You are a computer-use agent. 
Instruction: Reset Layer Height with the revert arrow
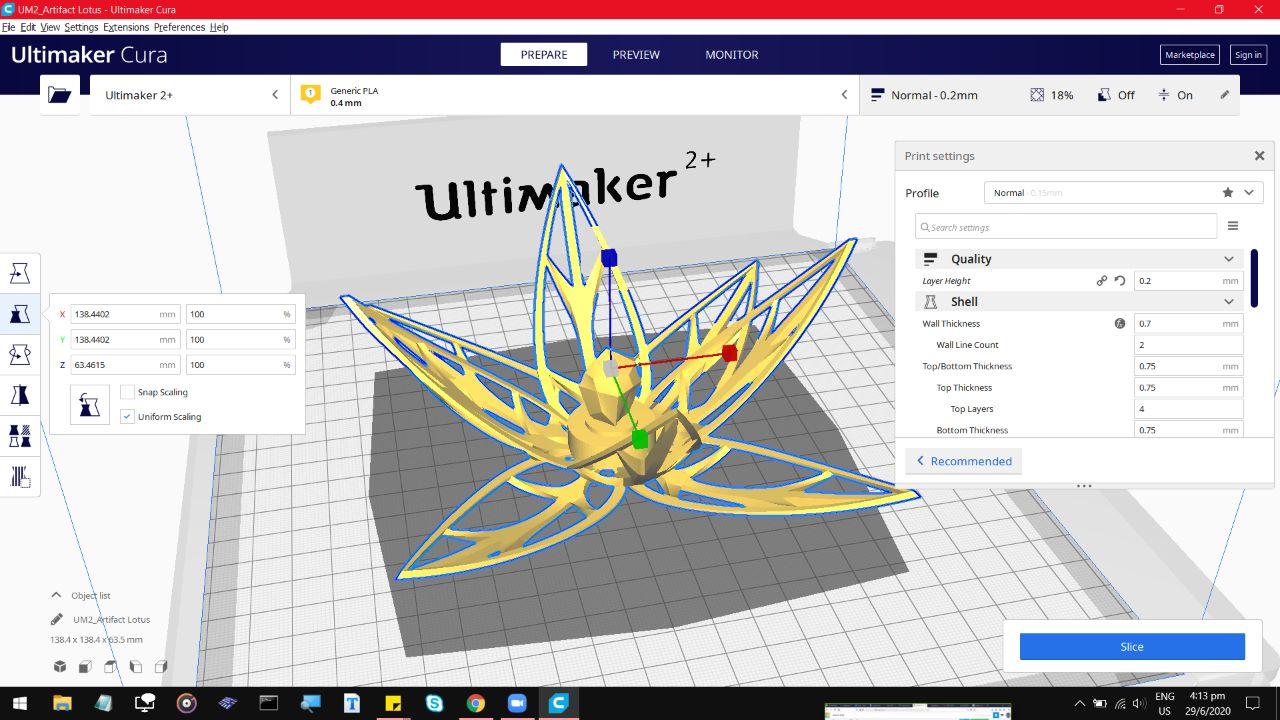coord(1120,281)
